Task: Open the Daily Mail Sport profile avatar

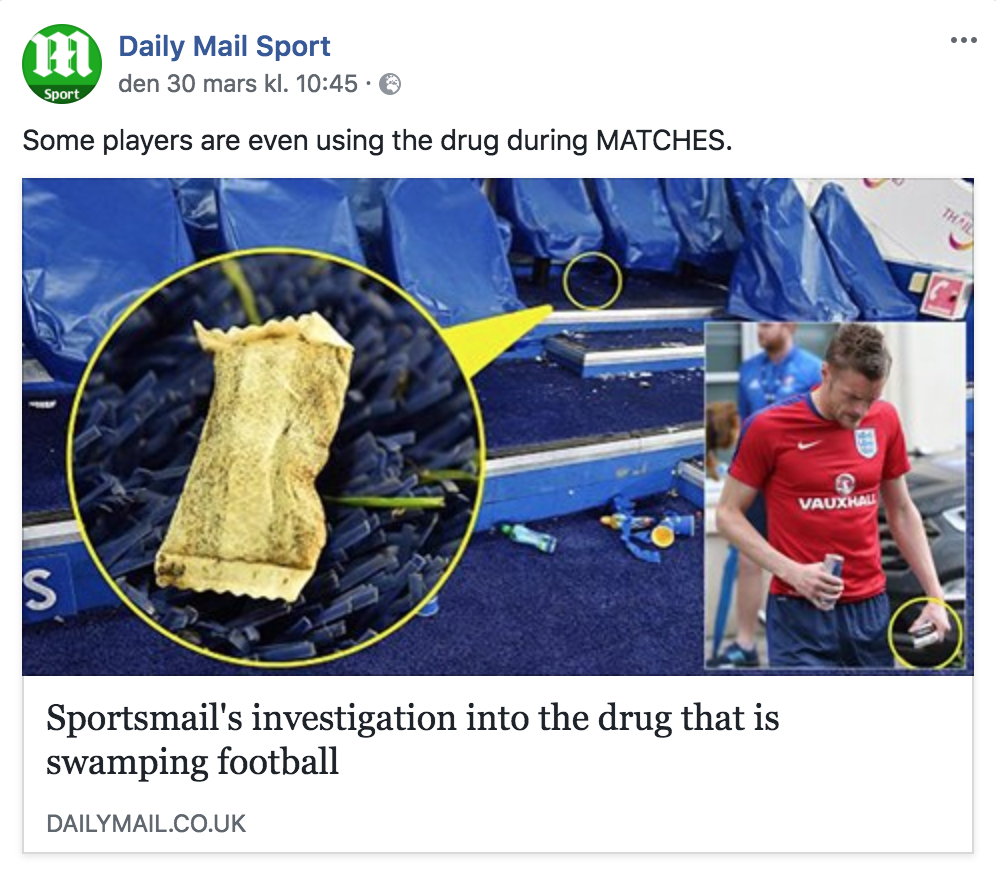Action: click(x=62, y=64)
